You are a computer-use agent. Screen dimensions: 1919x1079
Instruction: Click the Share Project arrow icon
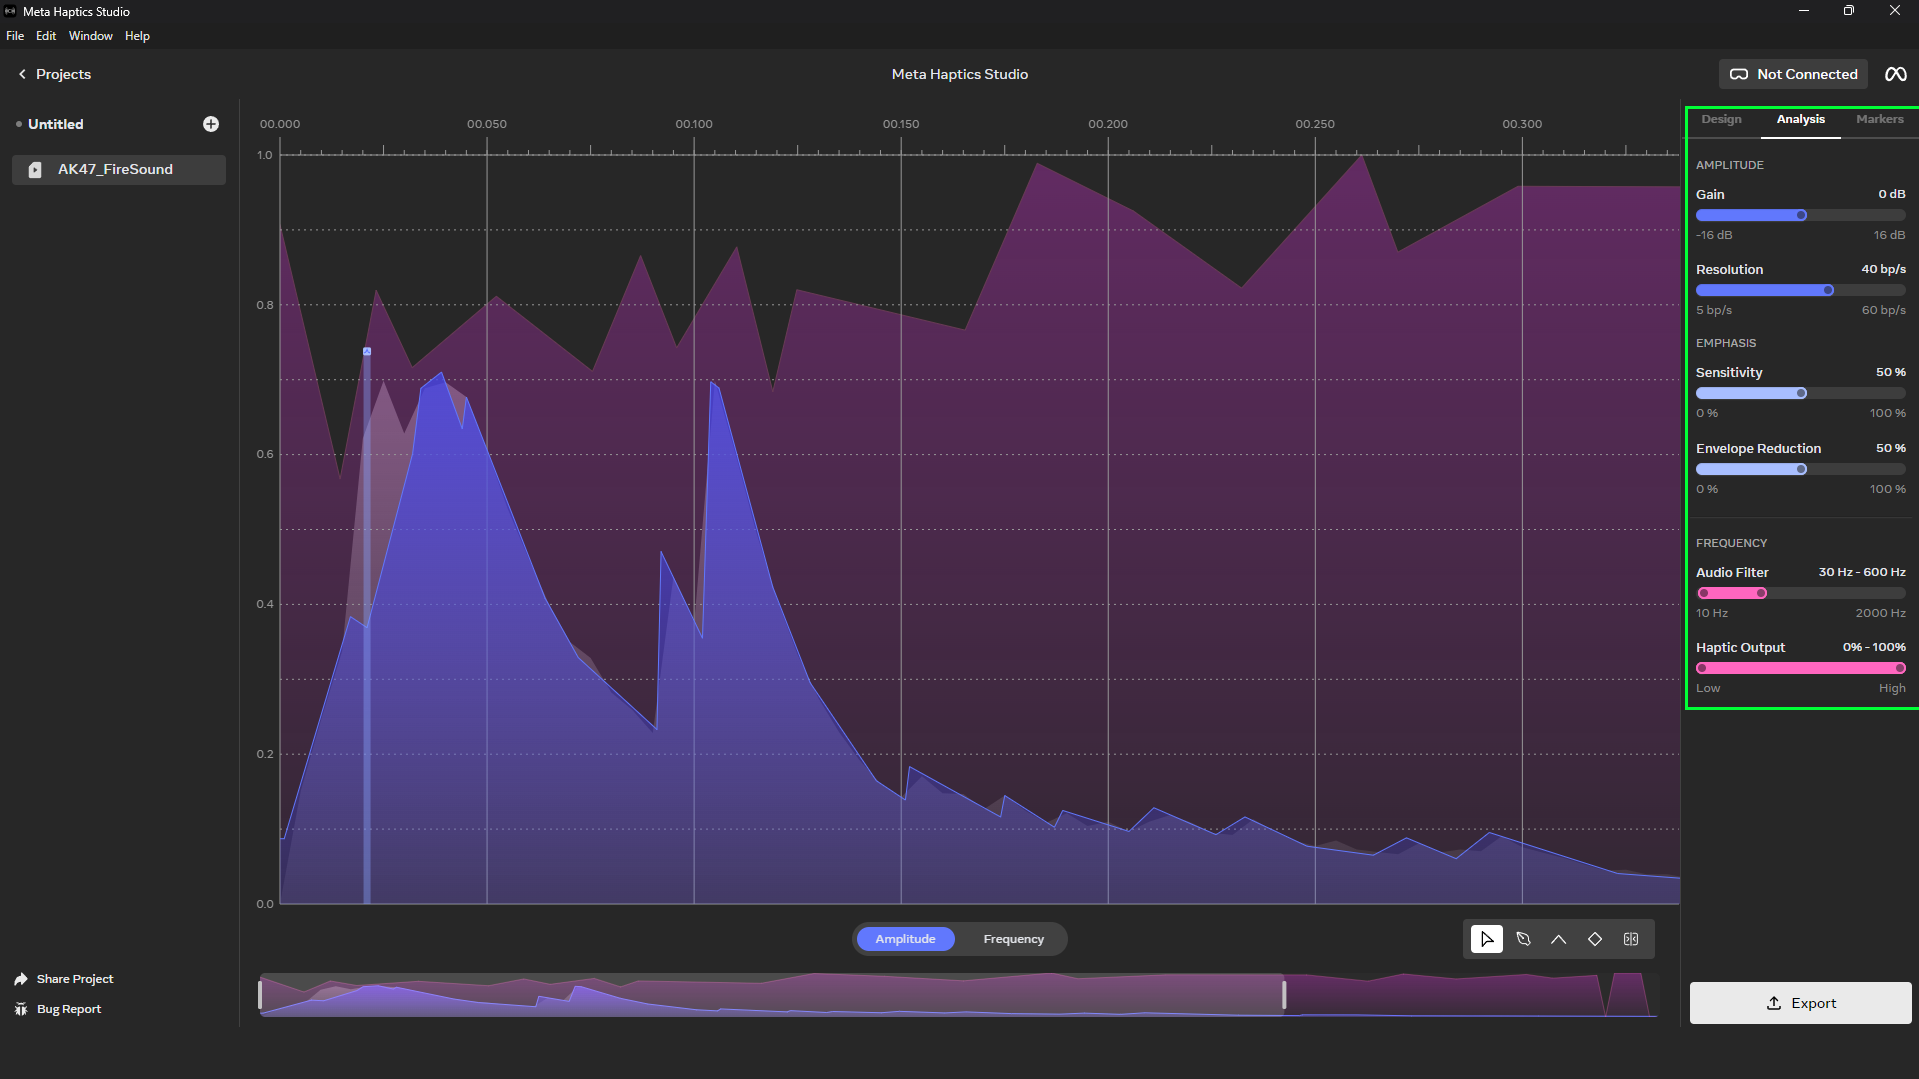[21, 979]
